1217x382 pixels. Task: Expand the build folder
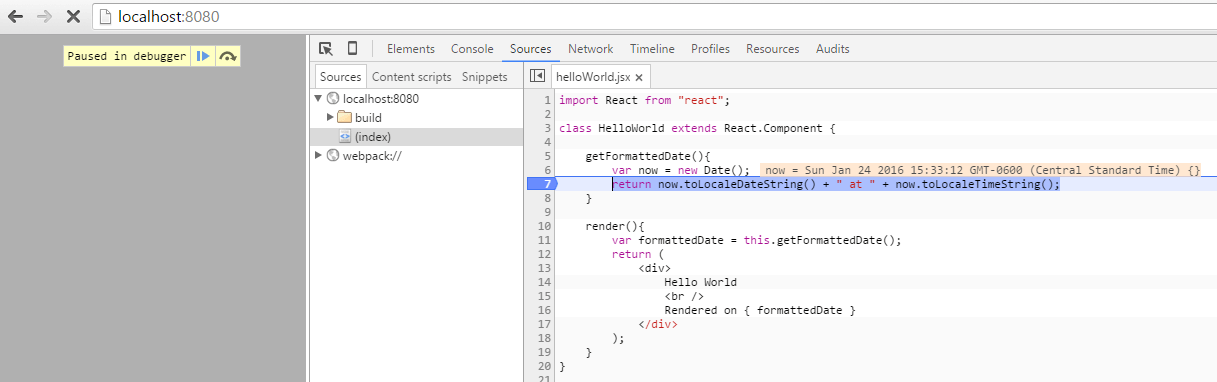tap(331, 118)
